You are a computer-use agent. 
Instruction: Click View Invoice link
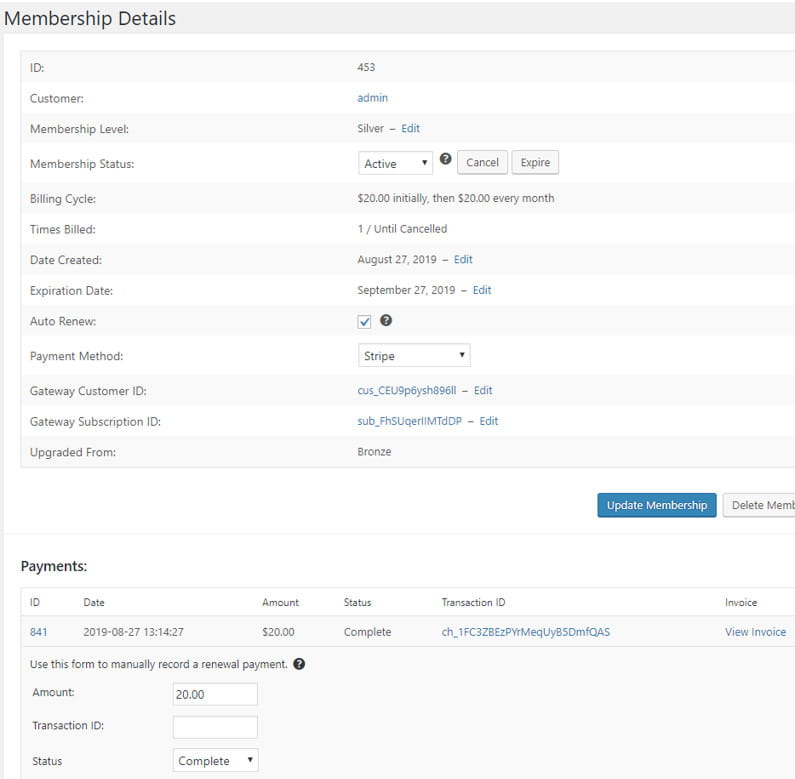(x=755, y=632)
